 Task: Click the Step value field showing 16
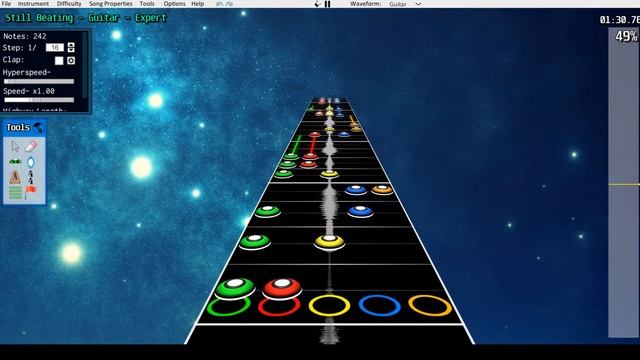55,48
